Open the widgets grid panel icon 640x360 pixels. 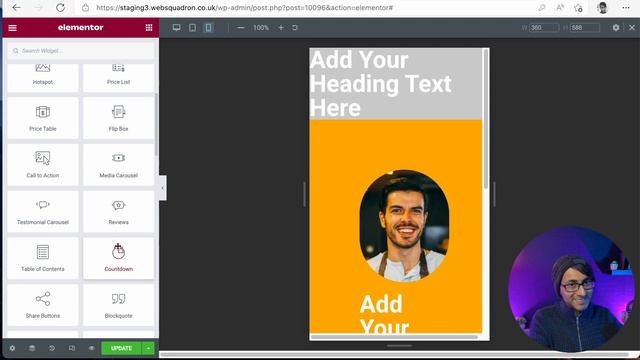pos(149,27)
